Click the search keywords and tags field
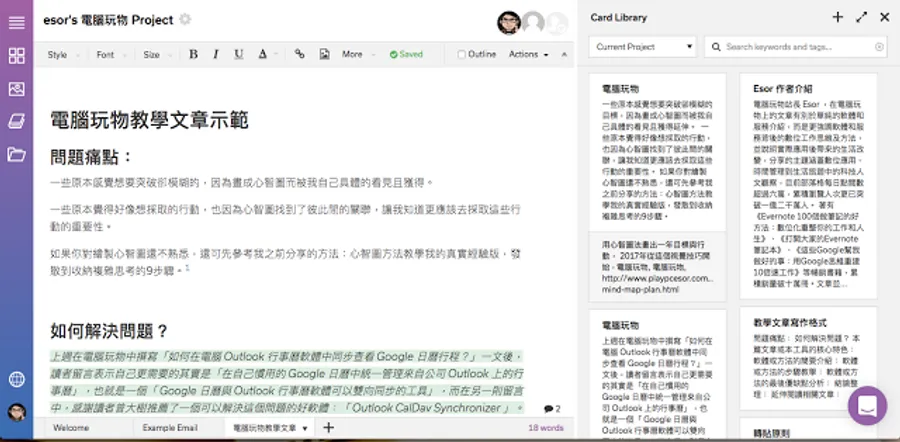900x442 pixels. point(797,47)
